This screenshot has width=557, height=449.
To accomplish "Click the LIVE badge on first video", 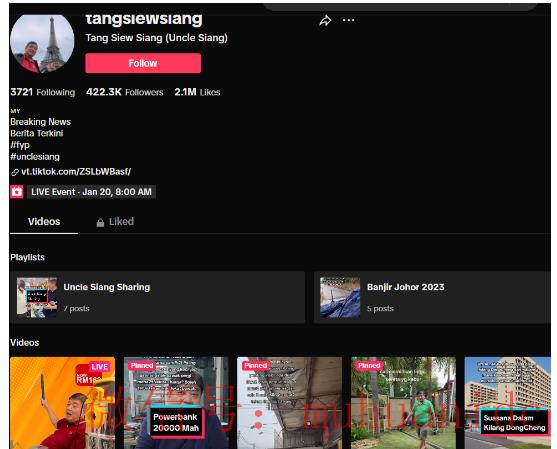I will pos(99,367).
